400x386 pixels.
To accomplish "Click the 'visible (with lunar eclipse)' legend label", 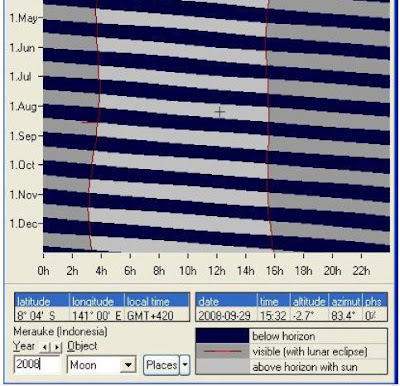I will [x=310, y=351].
